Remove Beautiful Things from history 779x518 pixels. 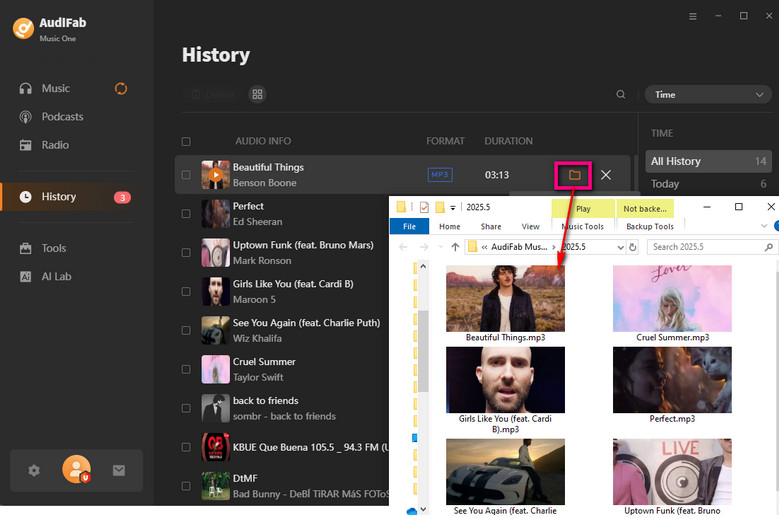[606, 175]
